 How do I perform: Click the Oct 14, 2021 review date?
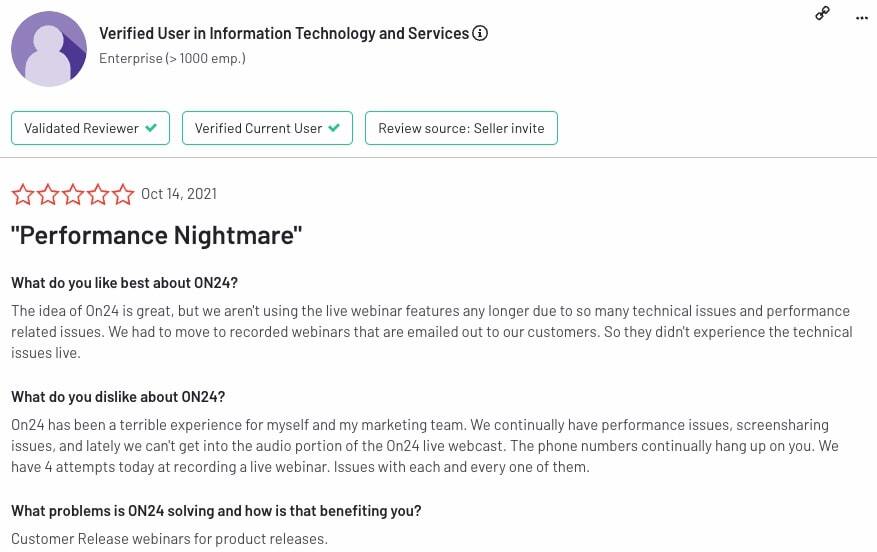pos(179,194)
